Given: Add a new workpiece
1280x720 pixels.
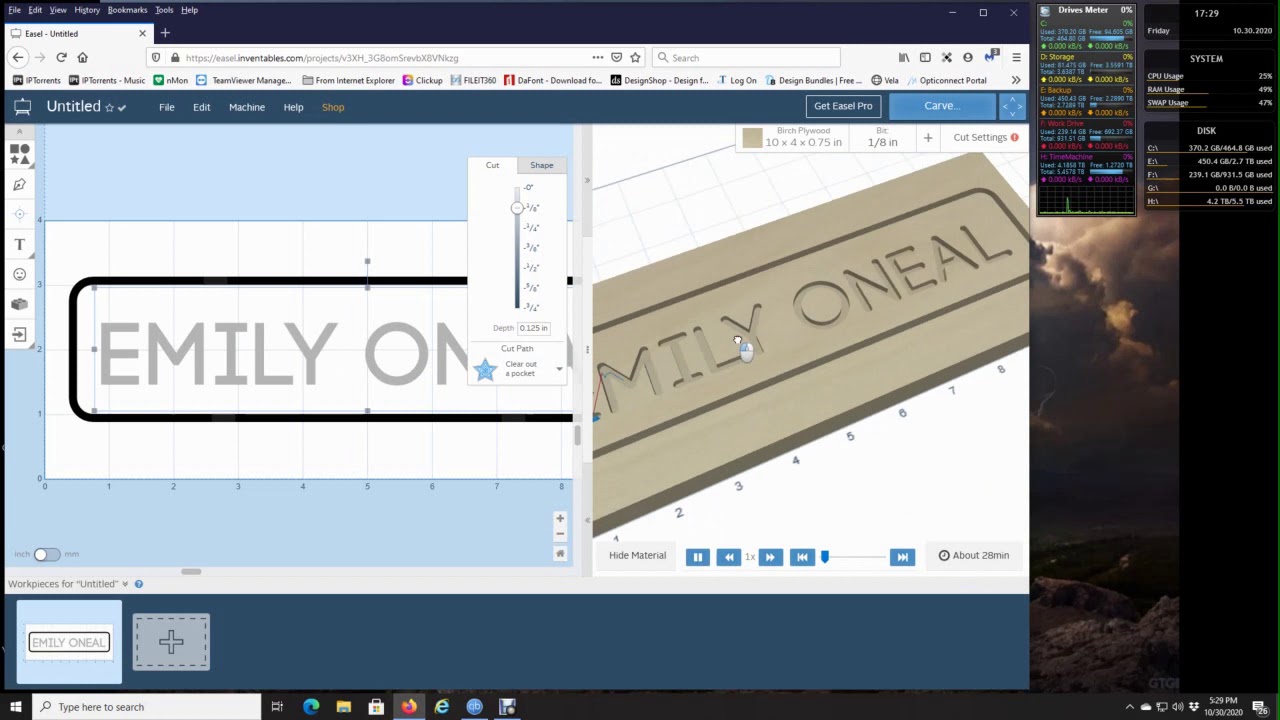Looking at the screenshot, I should point(171,642).
